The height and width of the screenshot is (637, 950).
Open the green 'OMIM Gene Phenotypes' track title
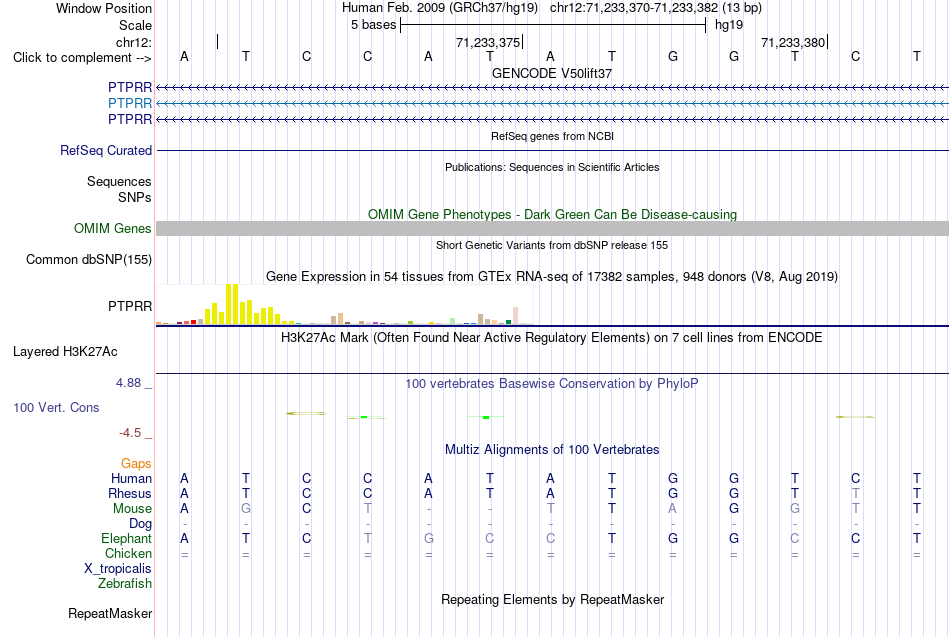[552, 215]
